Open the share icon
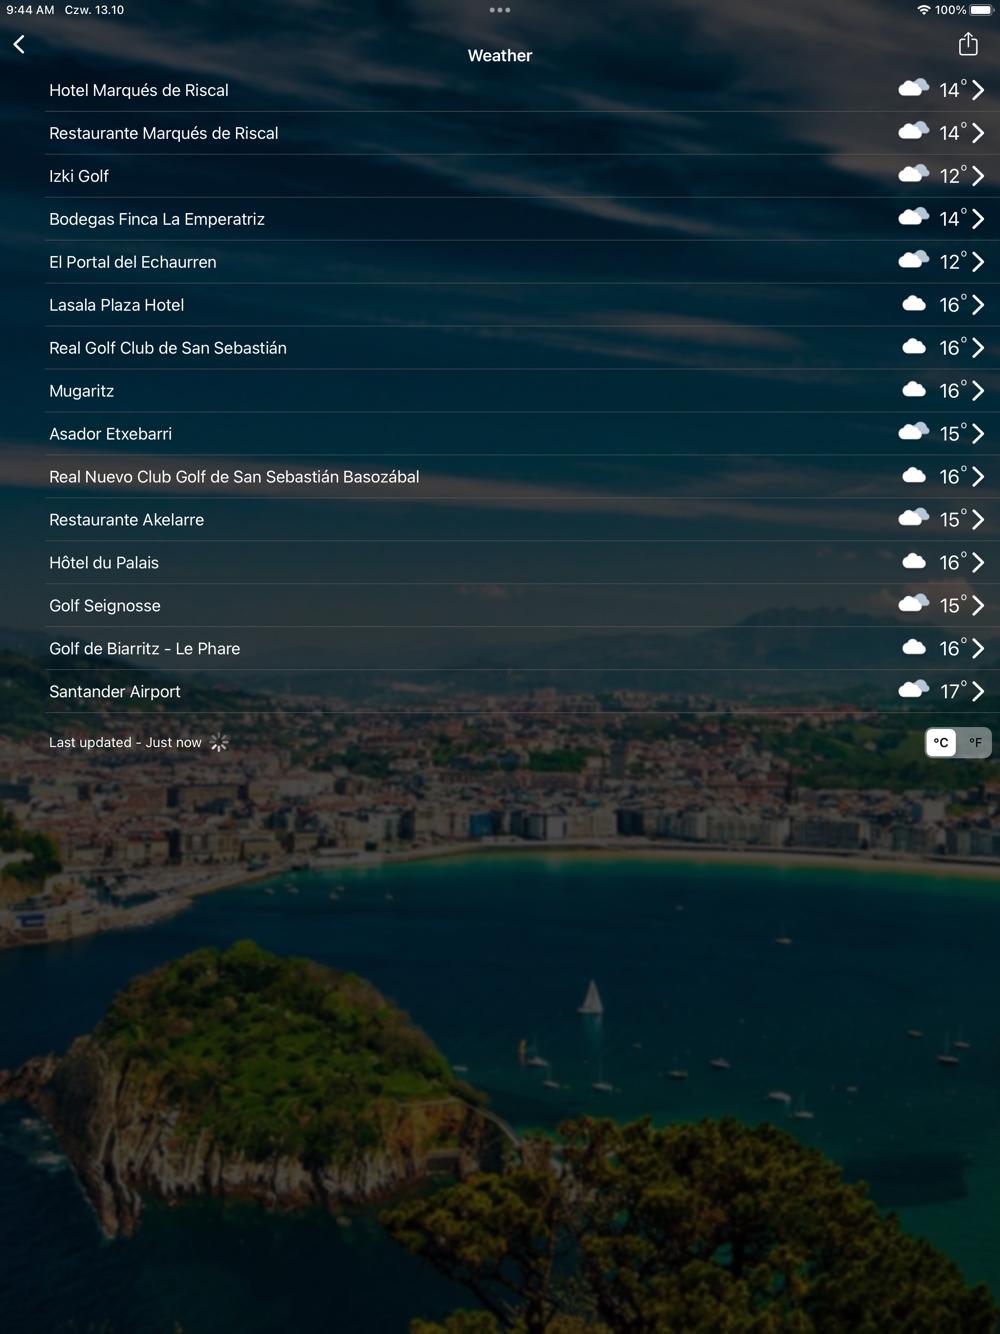The image size is (1000, 1334). (x=968, y=43)
